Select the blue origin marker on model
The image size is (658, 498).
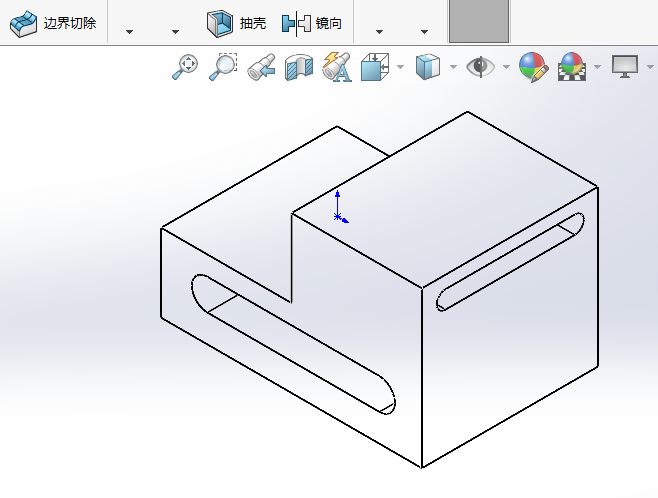339,214
